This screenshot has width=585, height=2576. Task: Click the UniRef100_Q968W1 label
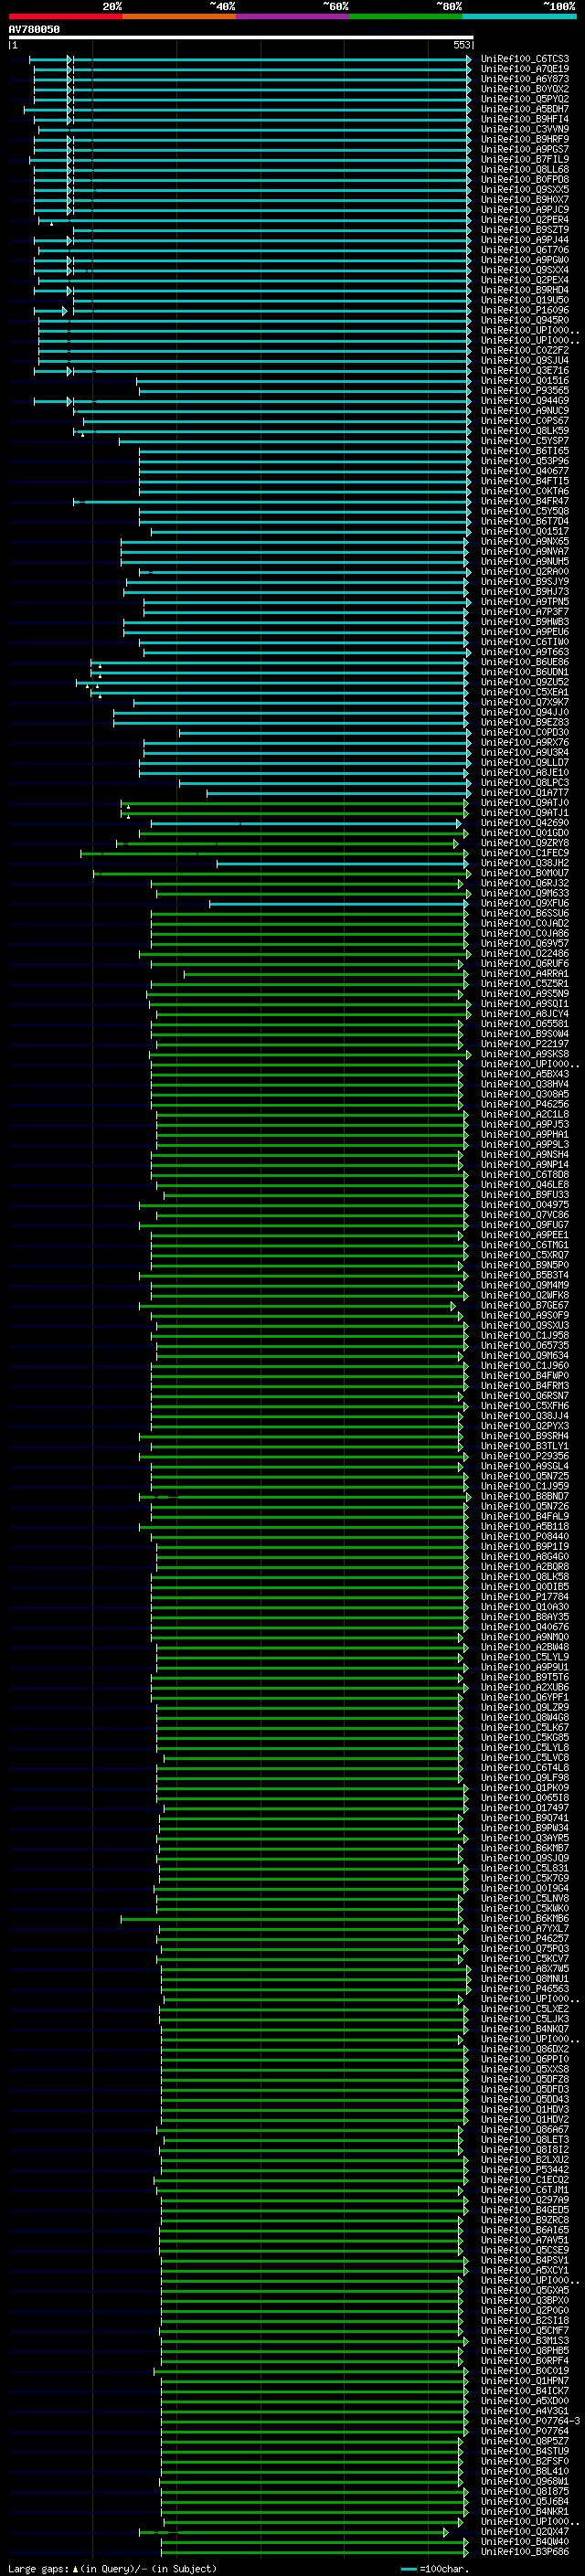click(x=525, y=2481)
